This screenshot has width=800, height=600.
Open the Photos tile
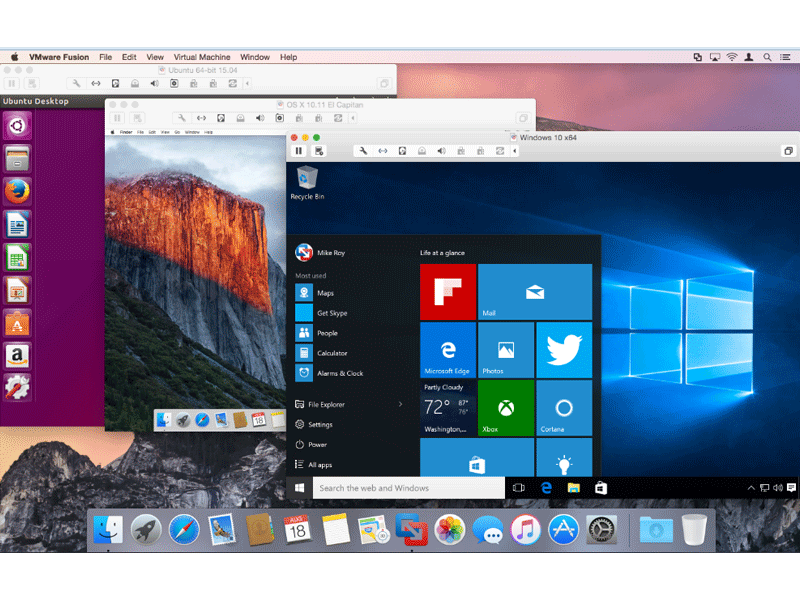[x=506, y=350]
